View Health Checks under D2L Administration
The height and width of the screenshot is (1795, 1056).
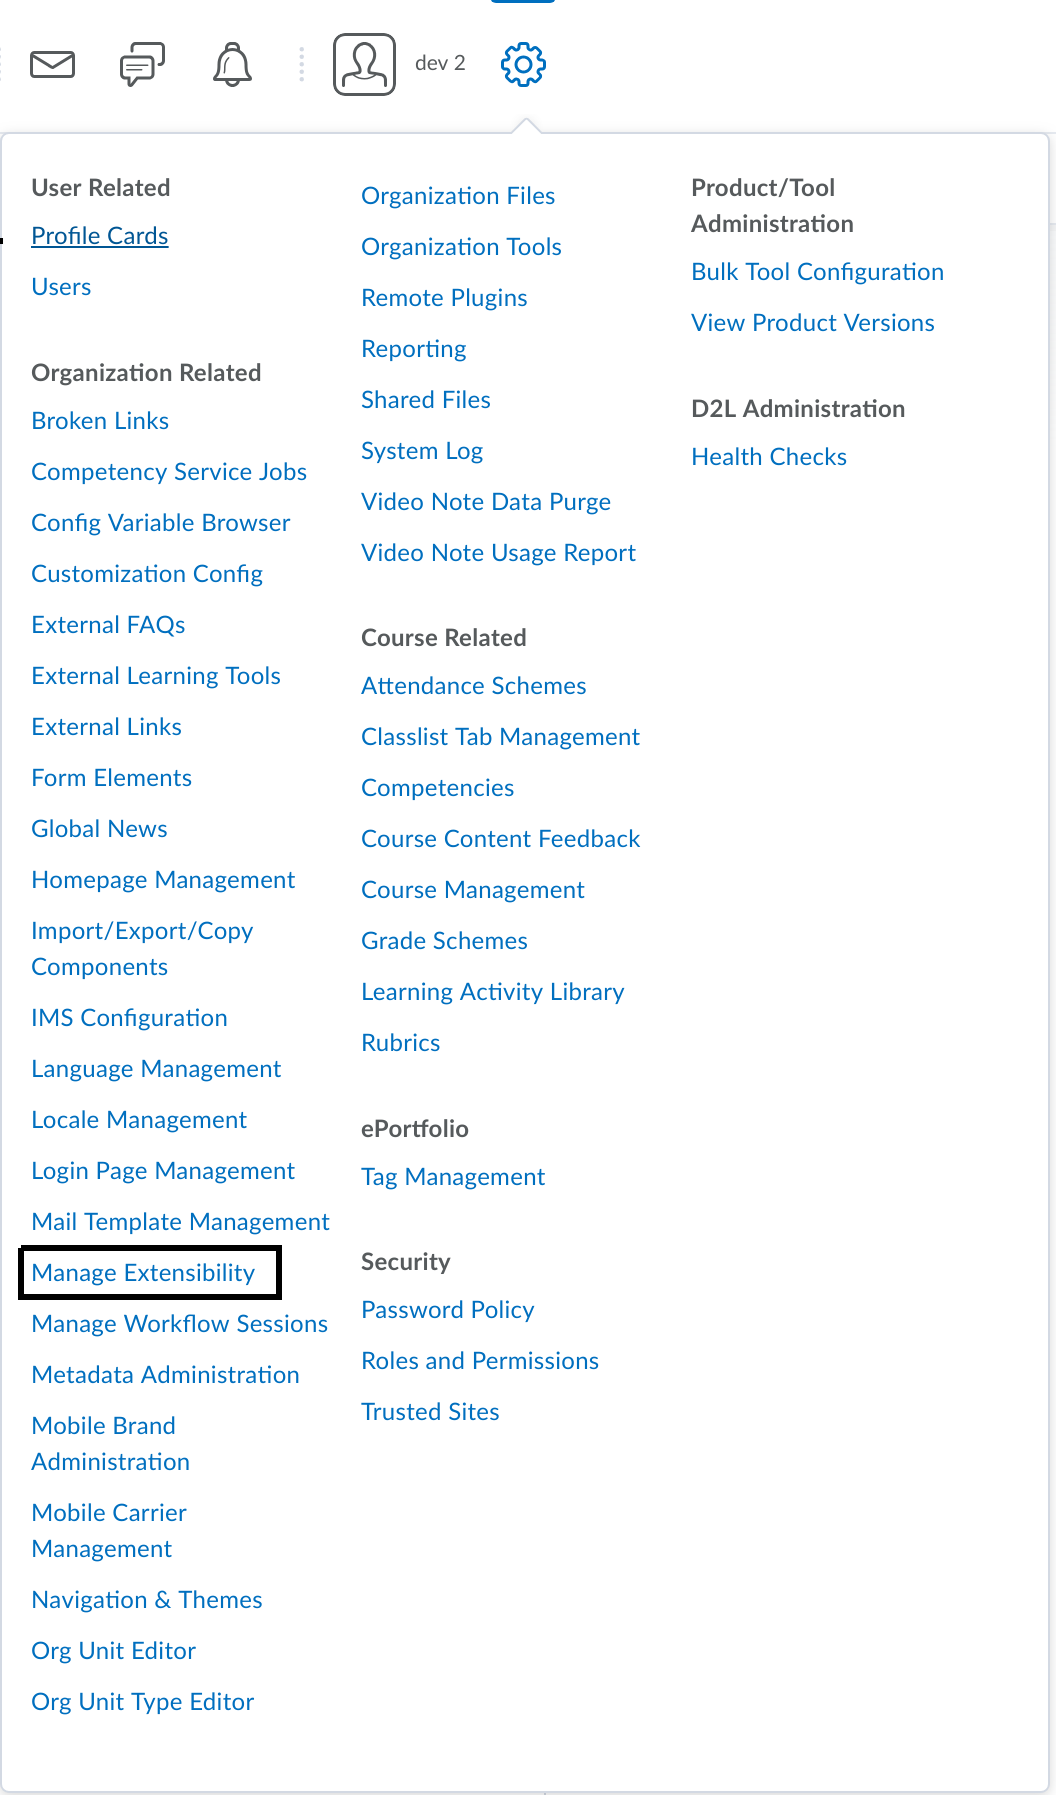tap(769, 457)
